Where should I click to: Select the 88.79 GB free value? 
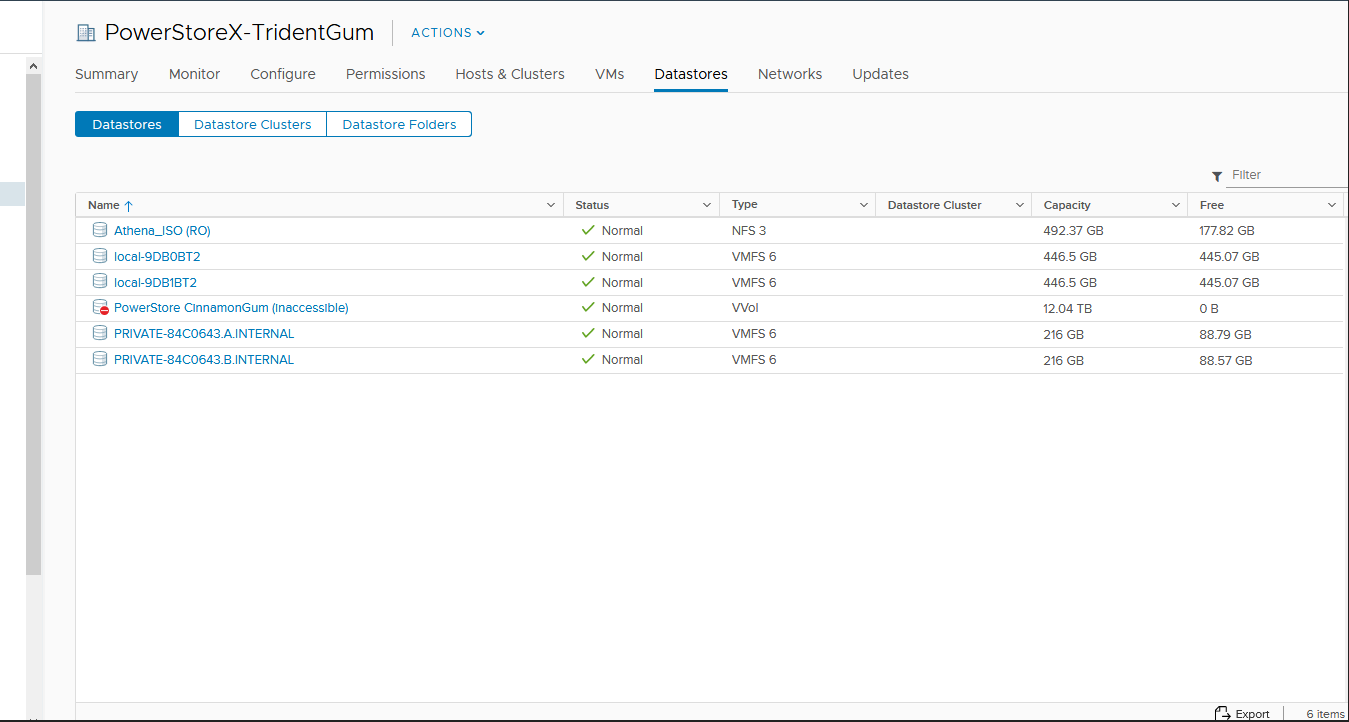coord(1226,335)
